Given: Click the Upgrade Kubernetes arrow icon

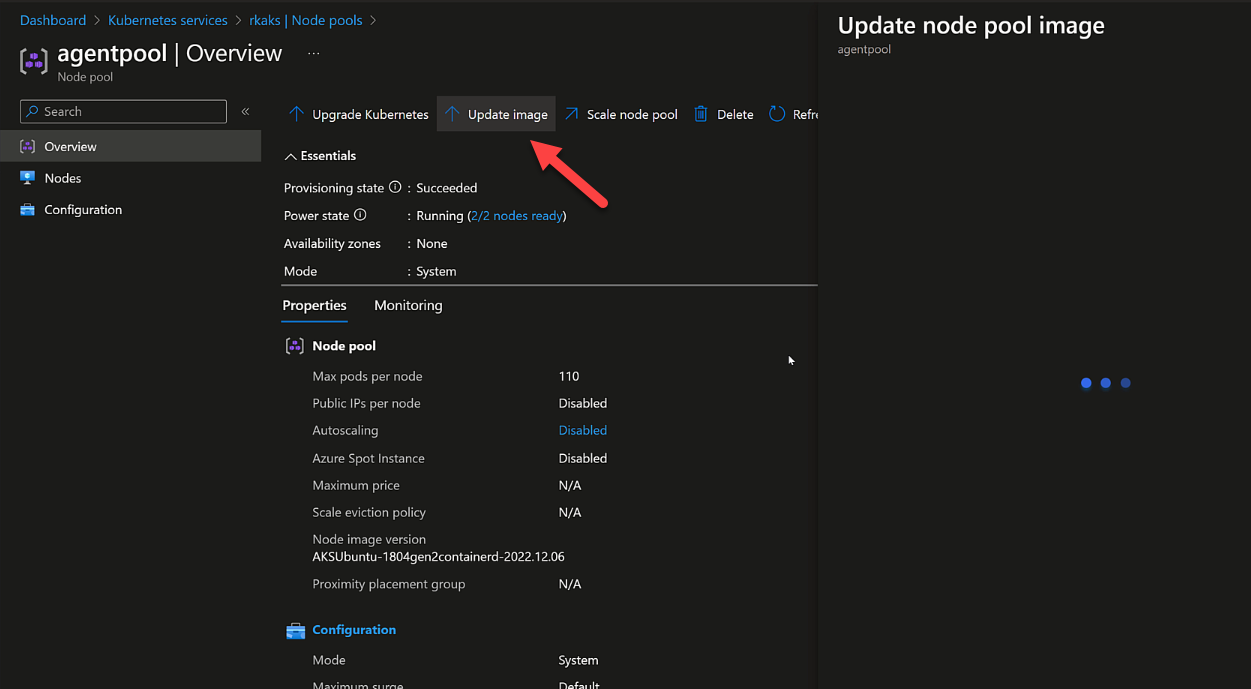Looking at the screenshot, I should tap(296, 114).
